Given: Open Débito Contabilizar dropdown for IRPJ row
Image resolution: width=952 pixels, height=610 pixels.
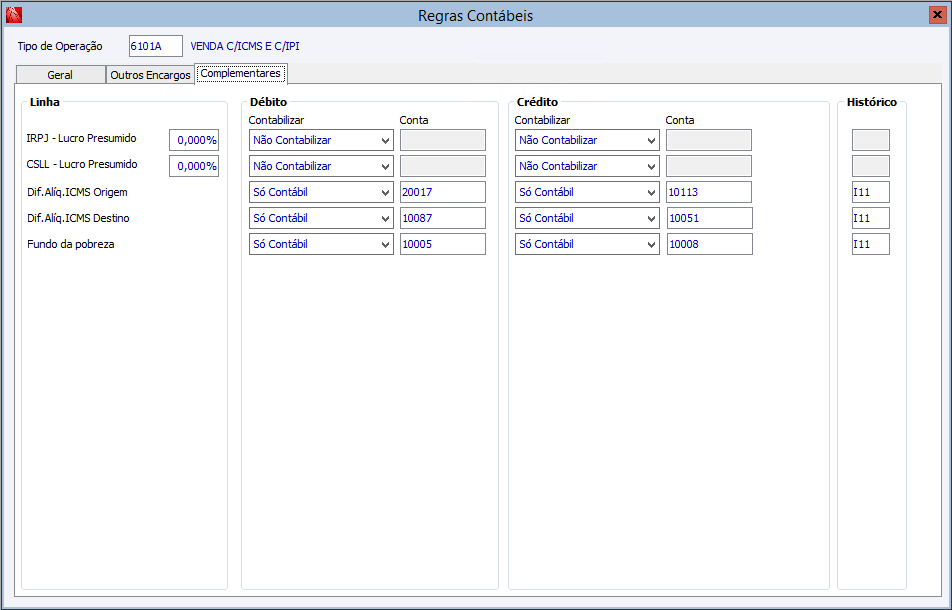Looking at the screenshot, I should 321,140.
